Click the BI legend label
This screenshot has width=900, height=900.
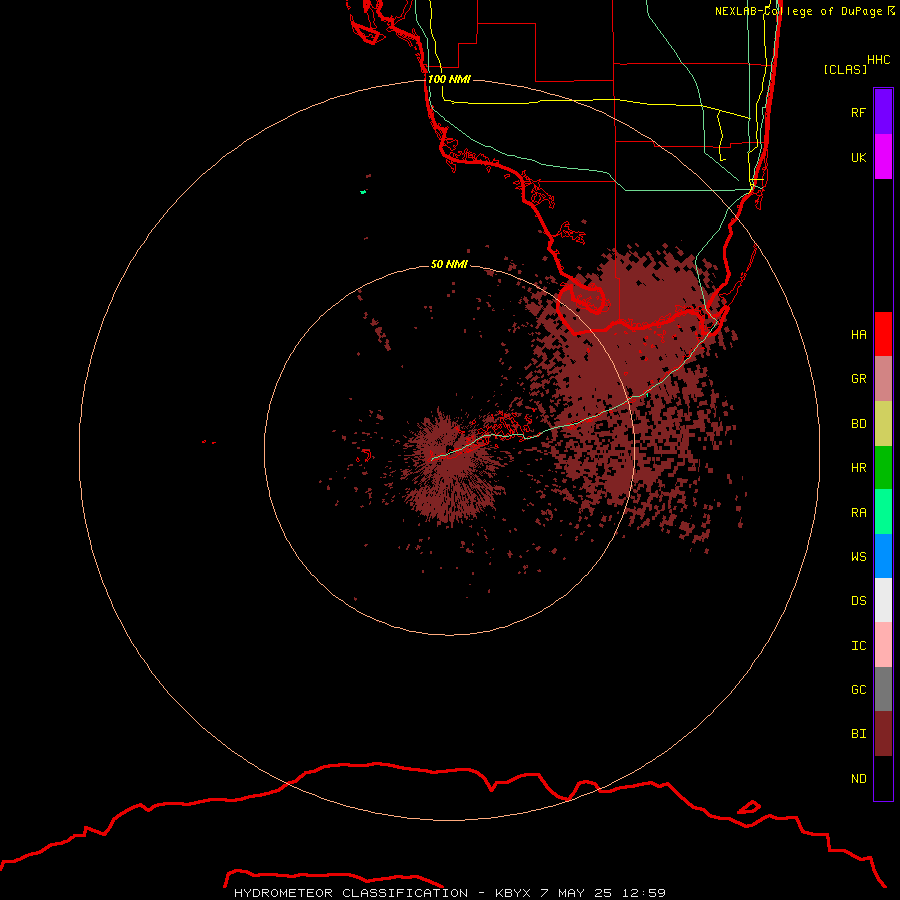[858, 734]
